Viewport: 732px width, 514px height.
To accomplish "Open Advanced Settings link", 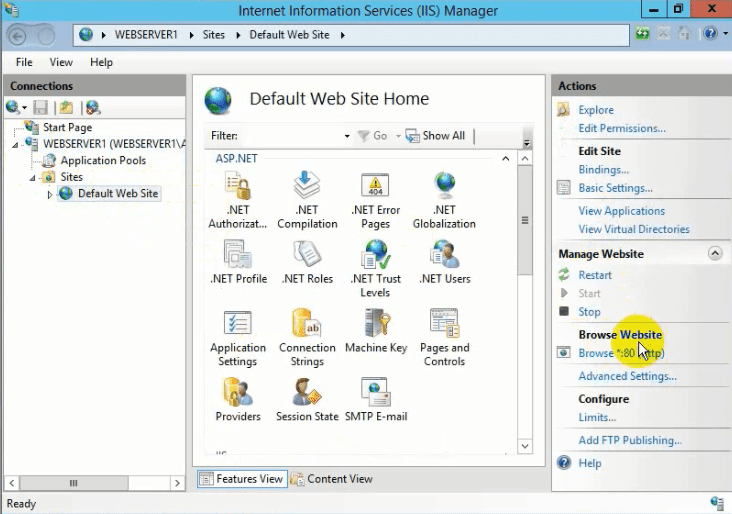I will [x=627, y=376].
